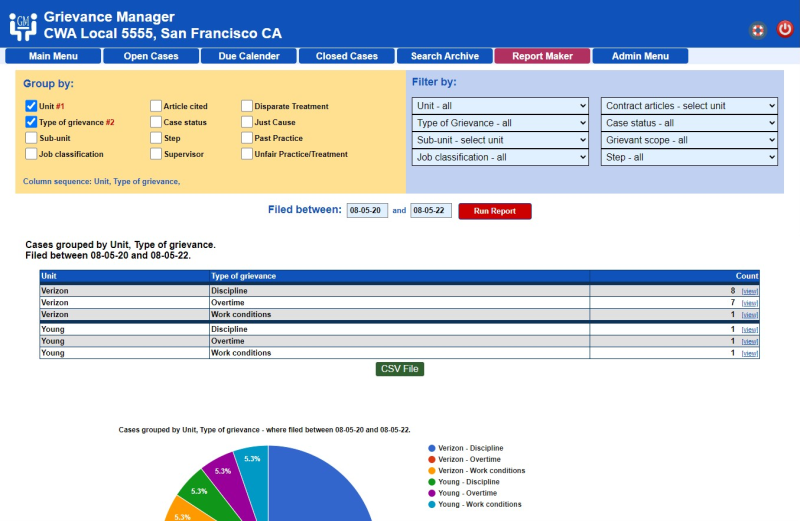Click the filed-between start date field
This screenshot has height=521, width=800.
click(367, 211)
